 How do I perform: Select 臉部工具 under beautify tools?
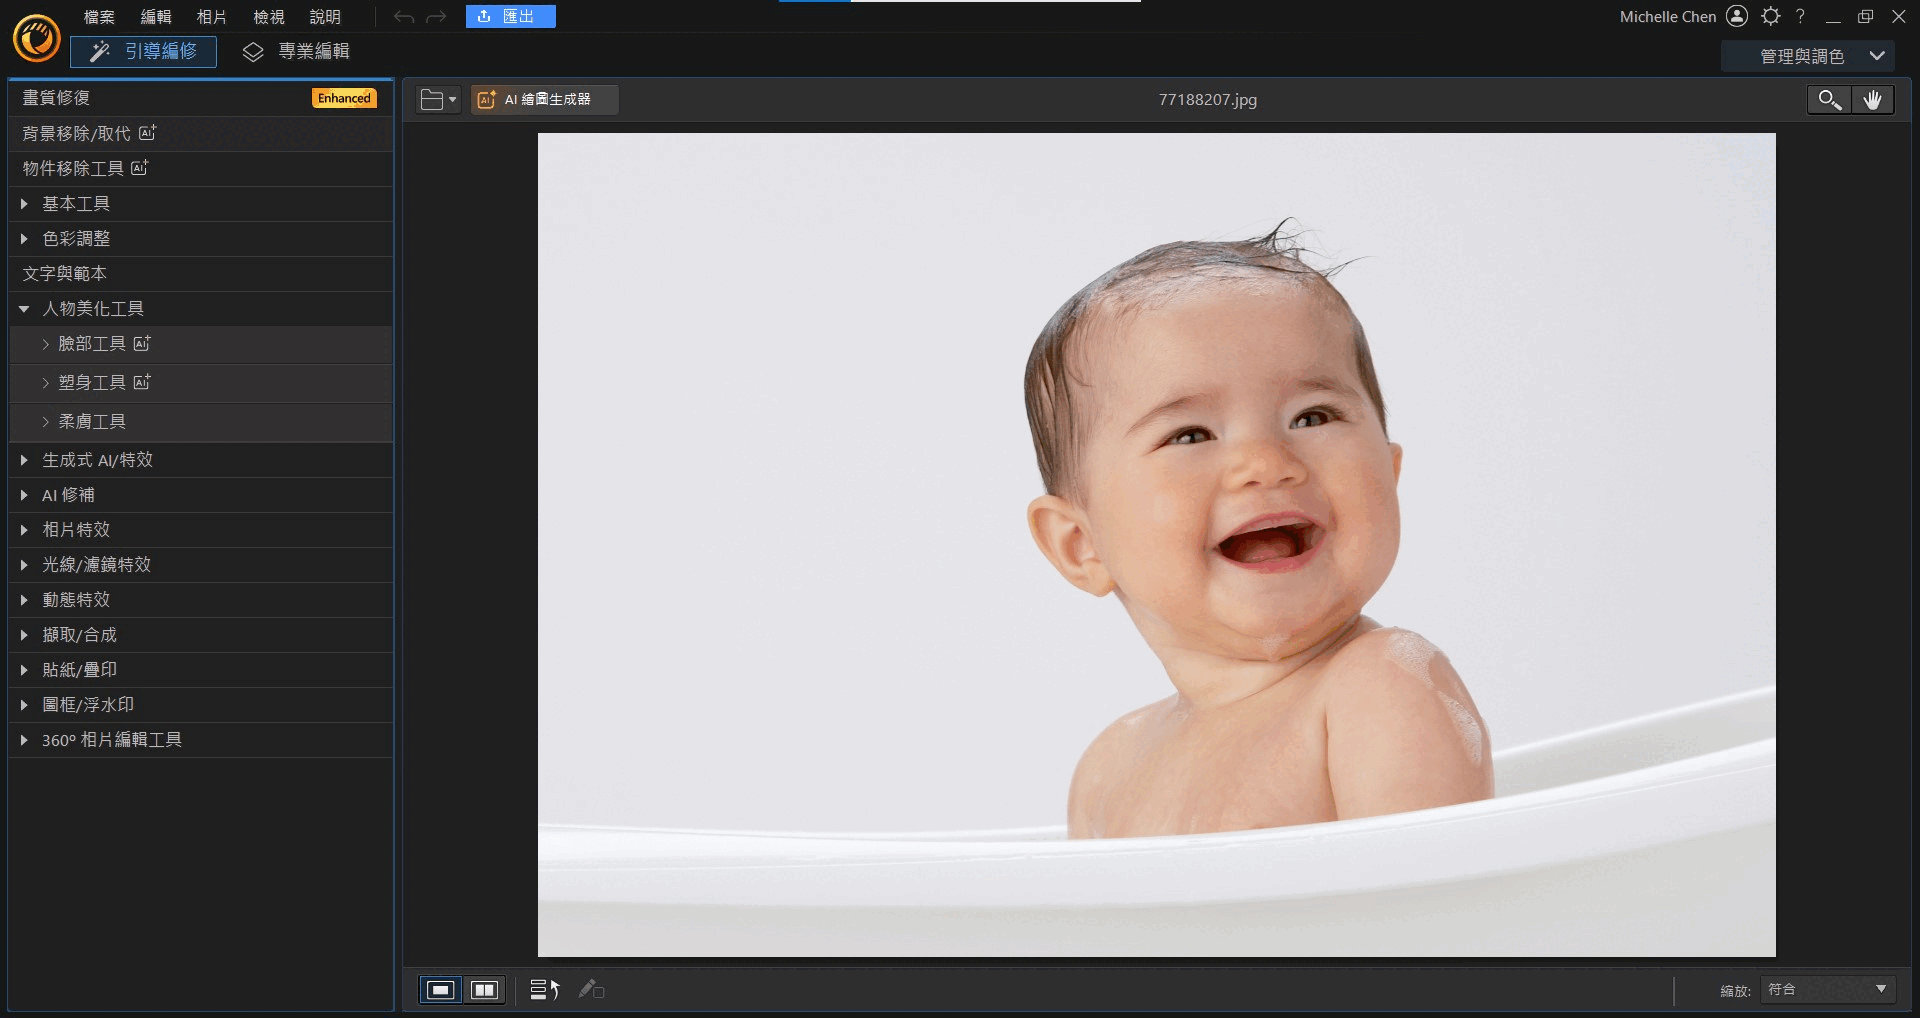(92, 344)
